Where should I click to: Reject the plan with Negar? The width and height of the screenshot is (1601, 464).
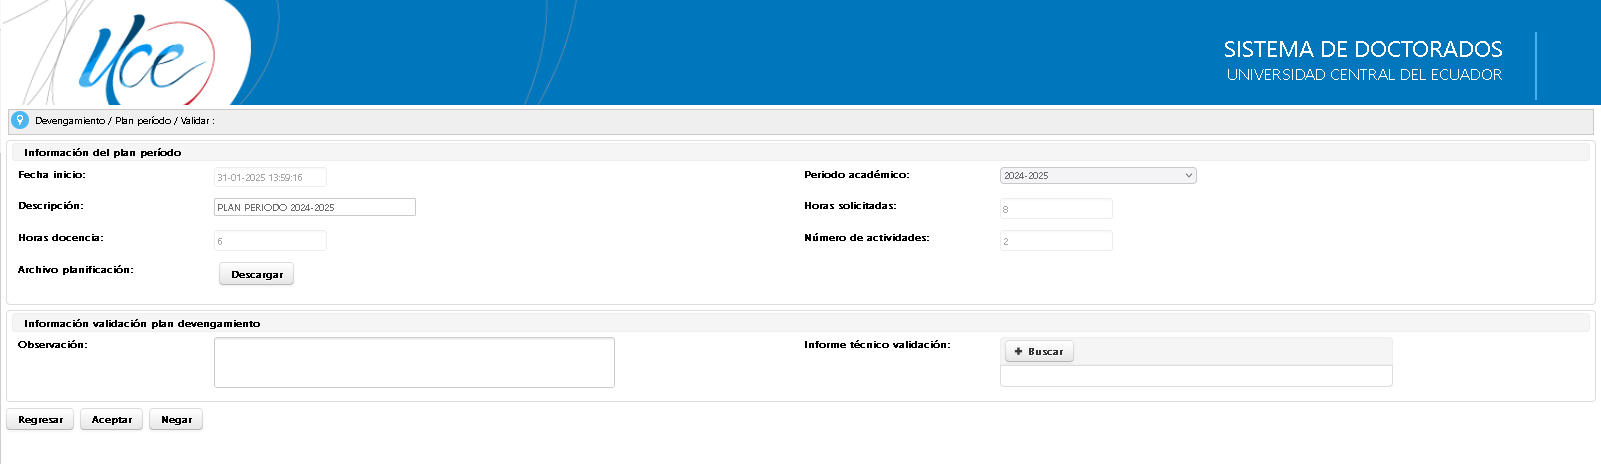[x=176, y=420]
